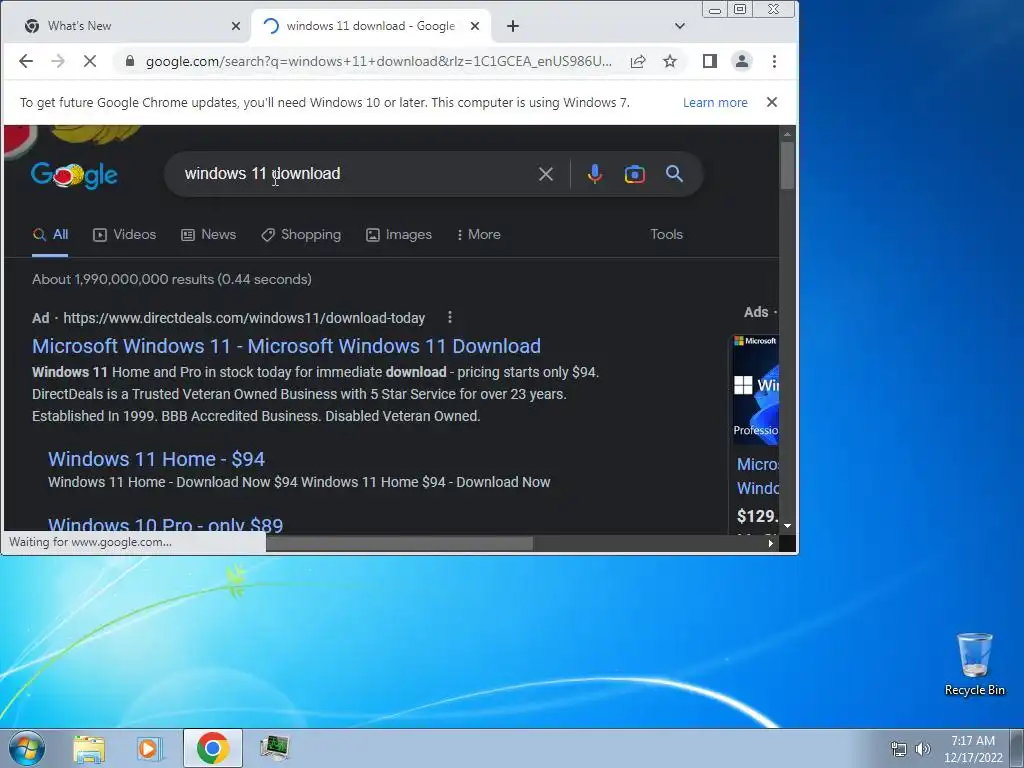The width and height of the screenshot is (1024, 768).
Task: Start voice search with microphone
Action: coord(594,174)
